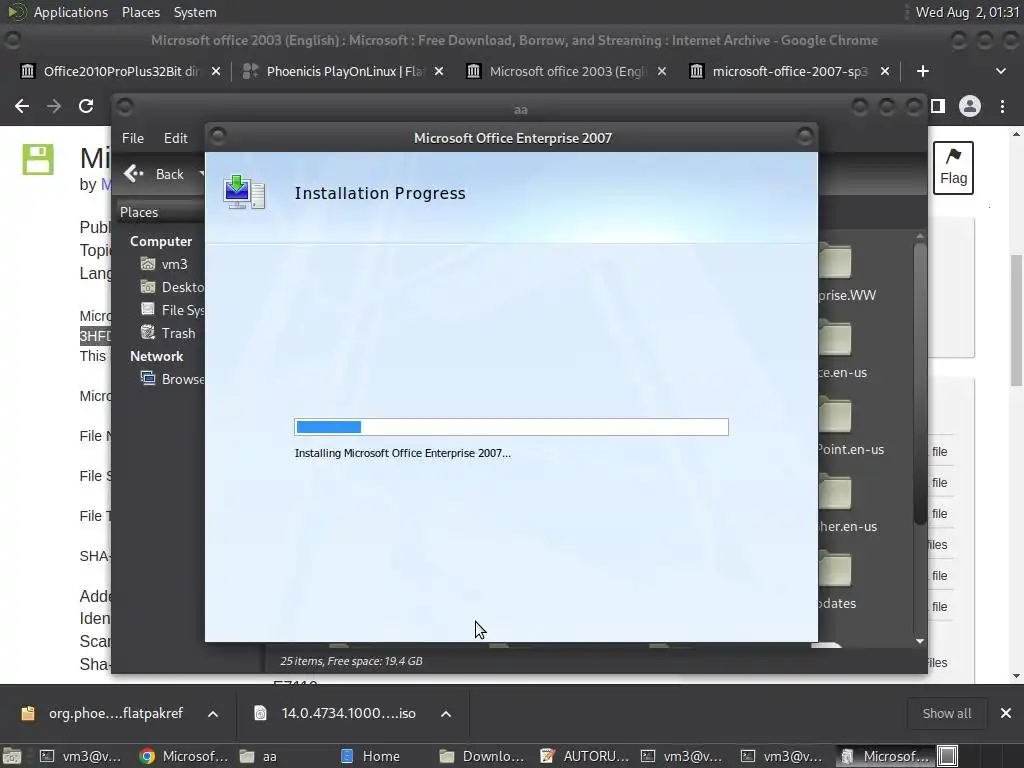Switch to AUTORUN editor in taskbar
The width and height of the screenshot is (1024, 768).
pos(586,756)
